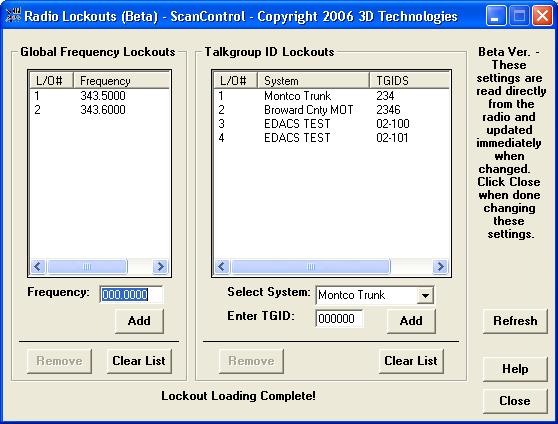Add the frequency to global lockouts
The width and height of the screenshot is (558, 424).
coord(139,321)
